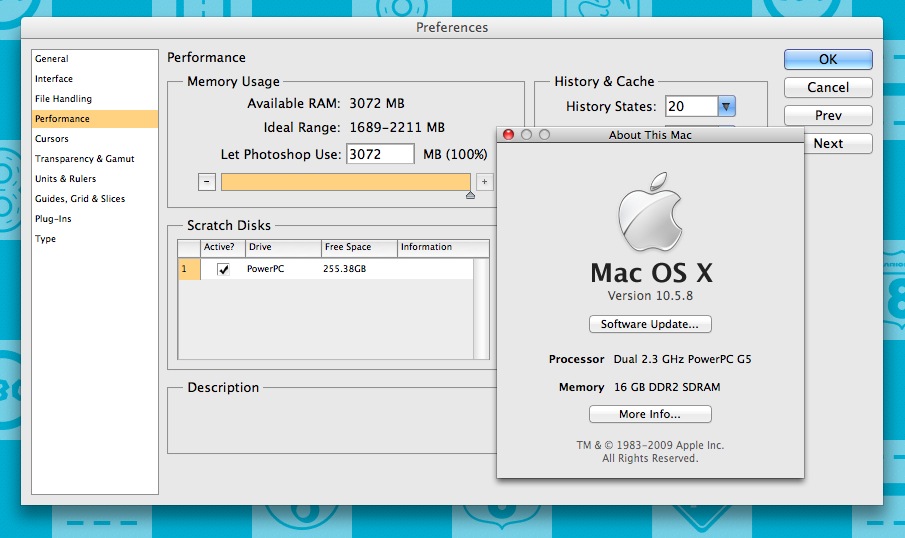Click the Drive column header
Image resolution: width=905 pixels, height=538 pixels.
pyautogui.click(x=283, y=248)
